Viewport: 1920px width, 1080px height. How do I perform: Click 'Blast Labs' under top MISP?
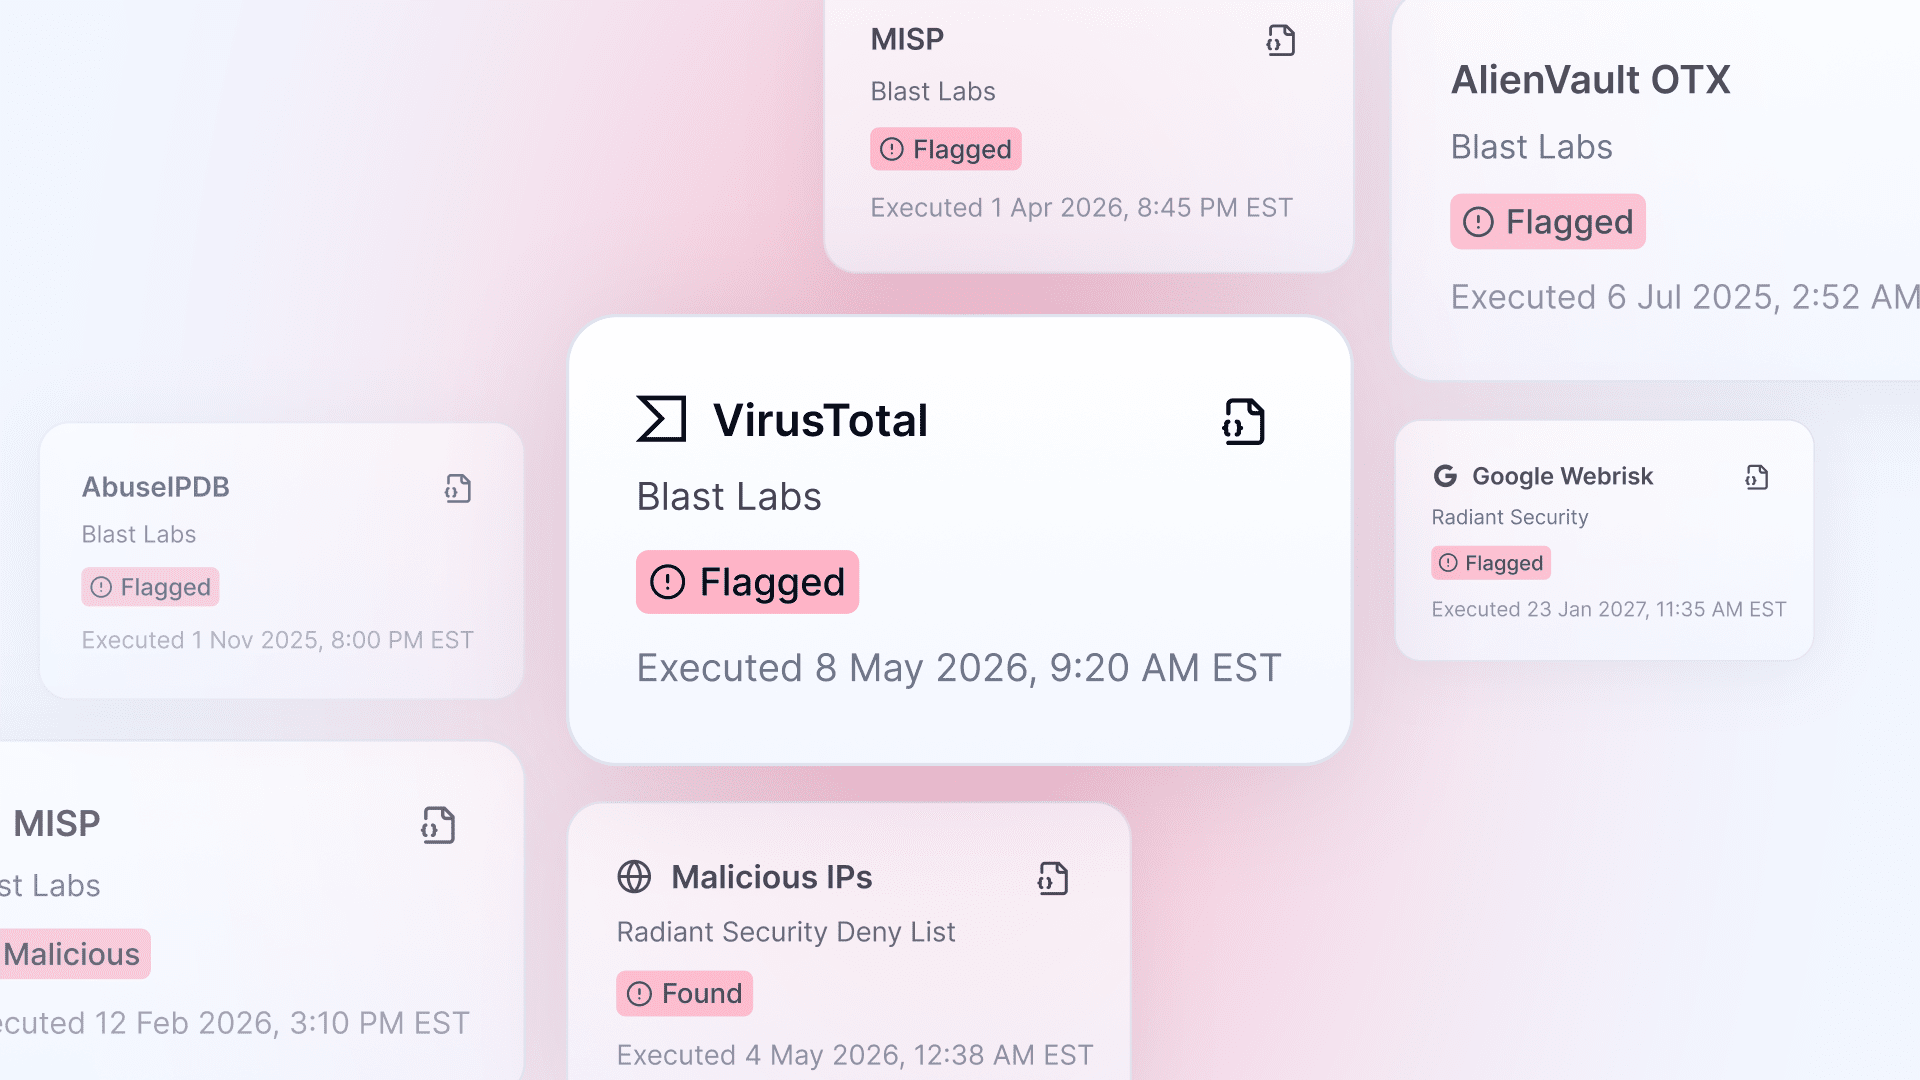[932, 91]
